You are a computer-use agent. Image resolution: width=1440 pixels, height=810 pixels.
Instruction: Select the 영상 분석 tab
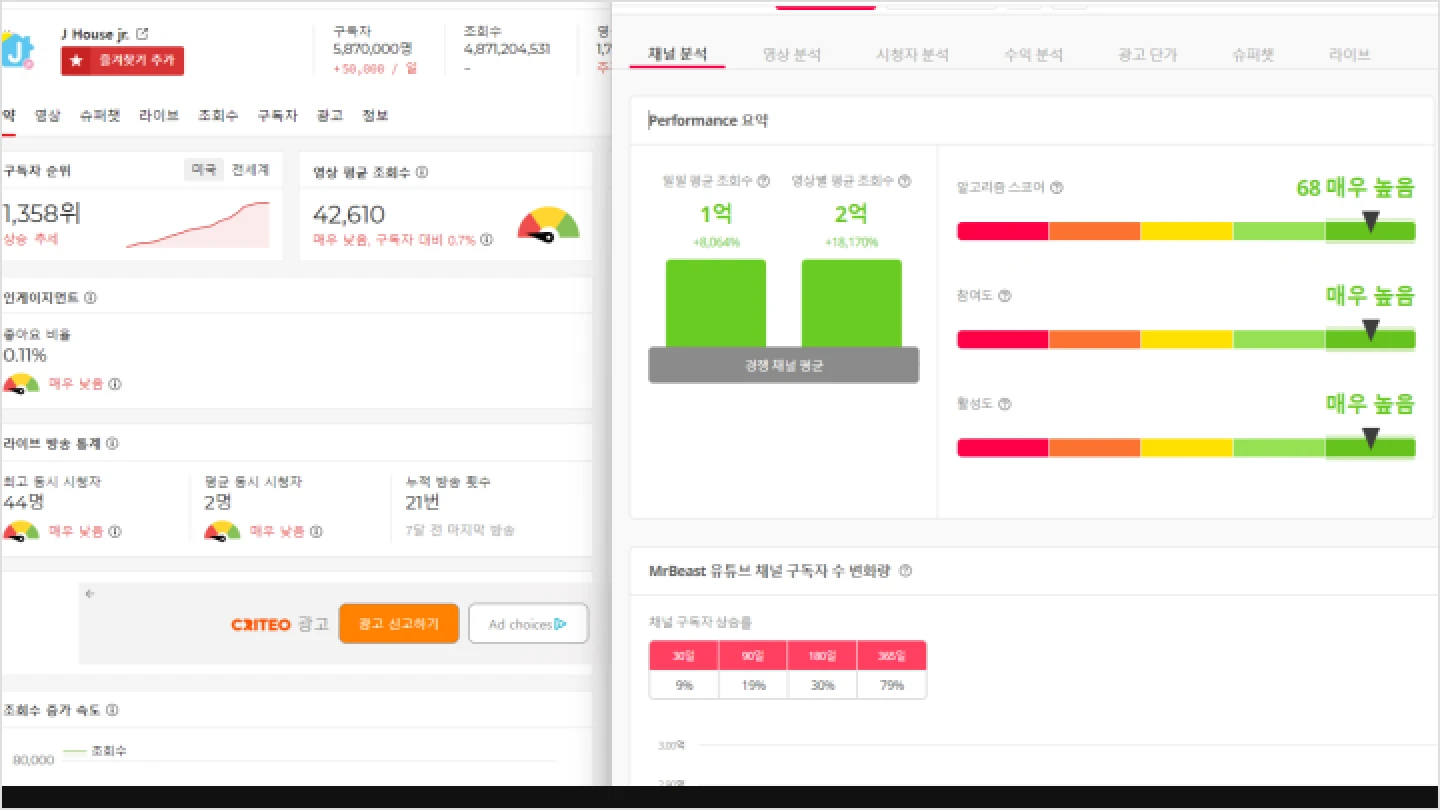tap(791, 54)
